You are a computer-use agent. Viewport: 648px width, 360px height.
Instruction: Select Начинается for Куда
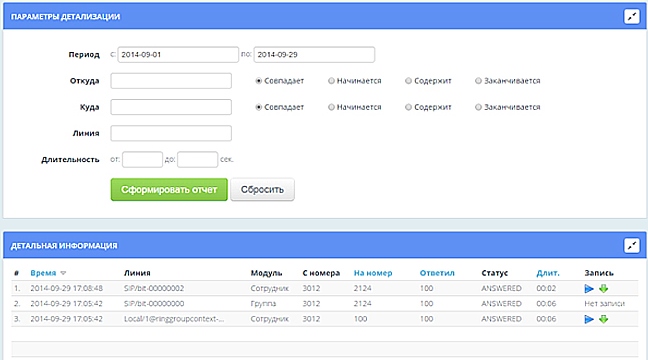pos(331,107)
